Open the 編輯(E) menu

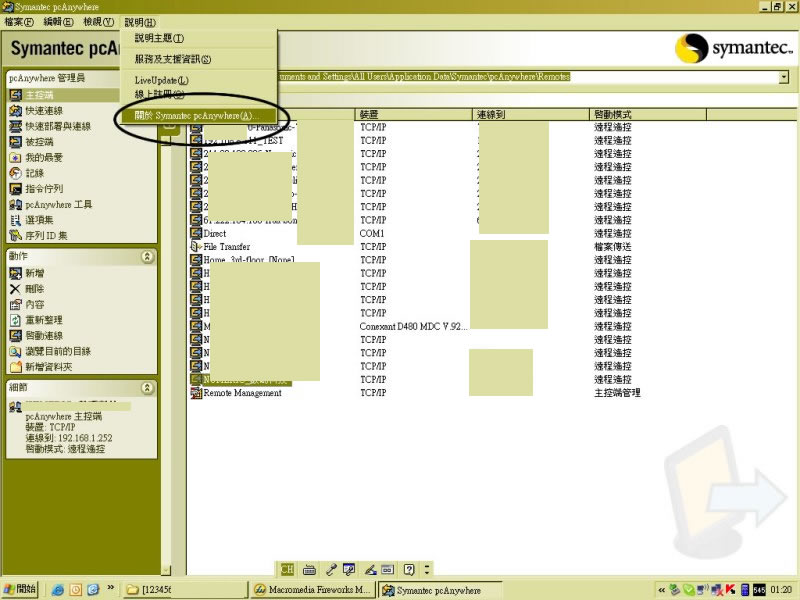pos(58,22)
